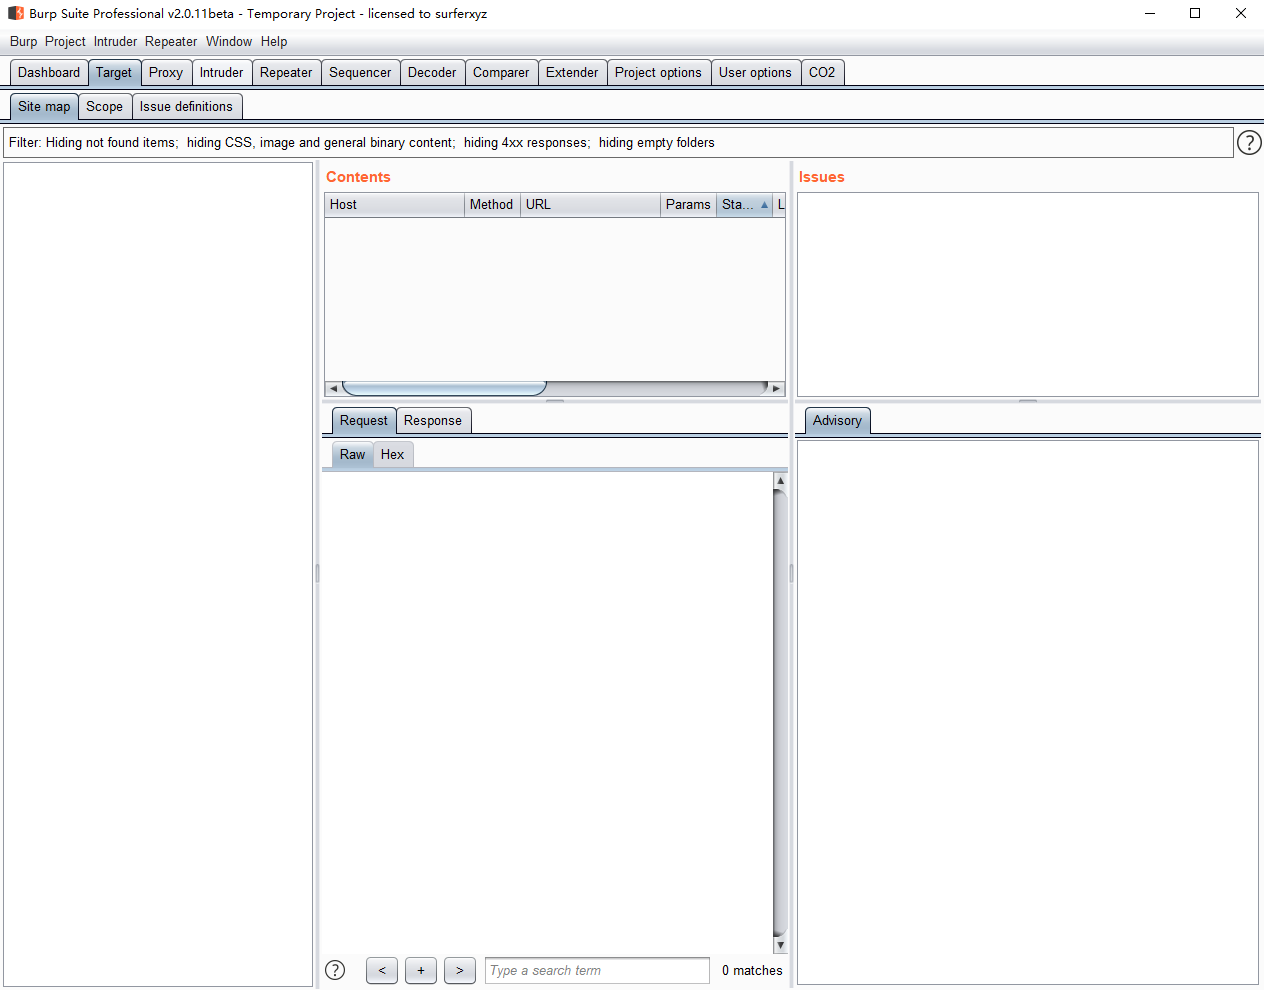Open the Help menu
The image size is (1264, 990).
274,42
